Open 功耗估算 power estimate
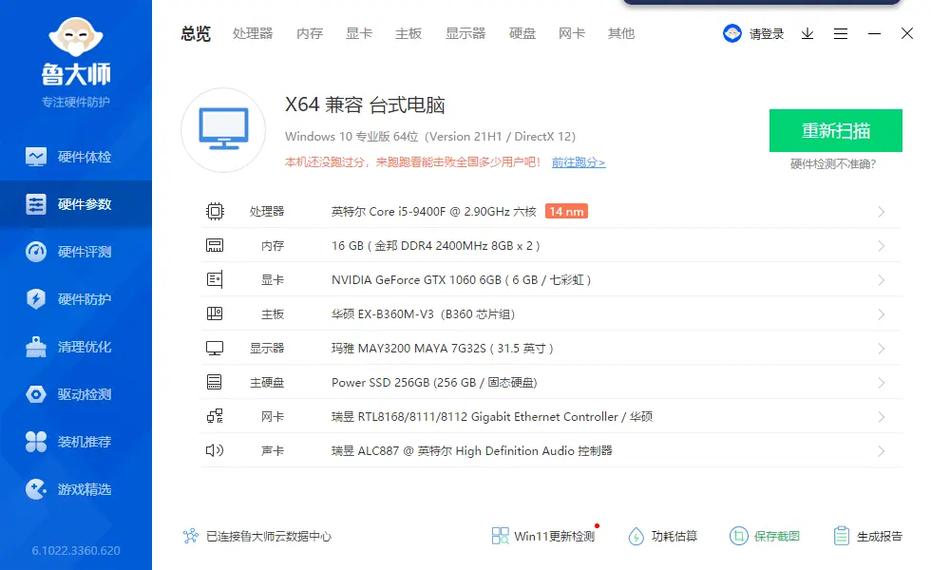The height and width of the screenshot is (570, 931). click(662, 536)
